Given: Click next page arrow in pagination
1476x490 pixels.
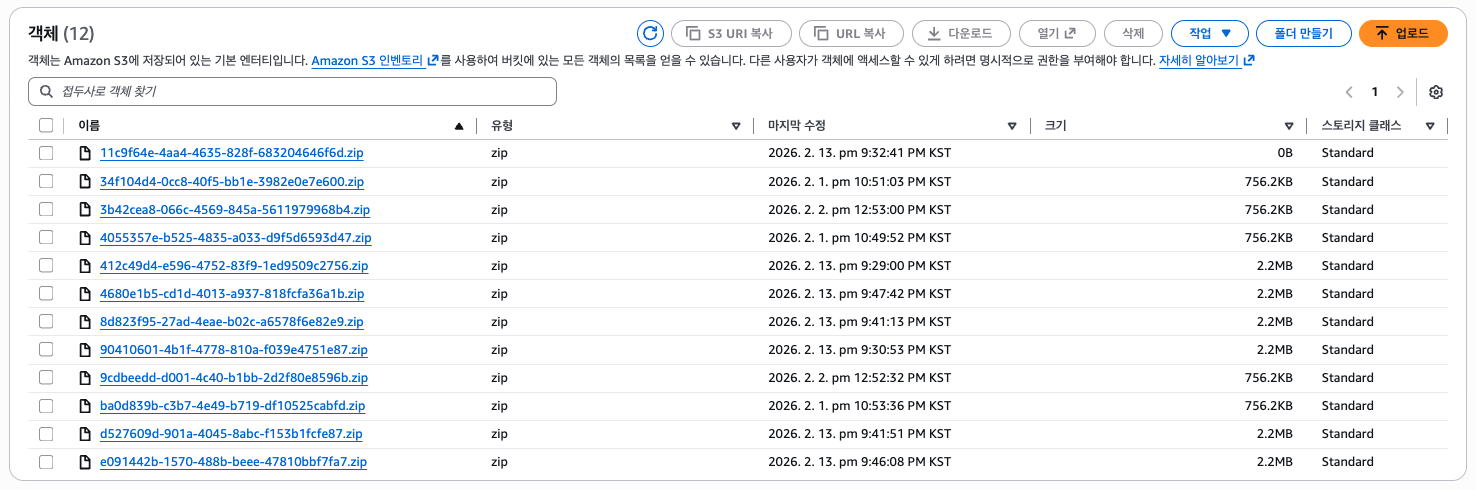Looking at the screenshot, I should coord(1400,92).
